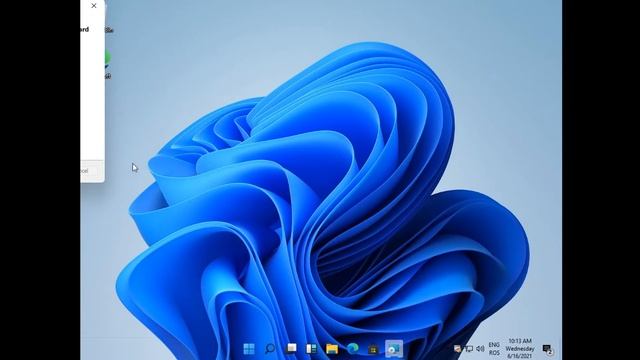This screenshot has width=640, height=360.
Task: Open the clock and date flyout
Action: point(520,349)
